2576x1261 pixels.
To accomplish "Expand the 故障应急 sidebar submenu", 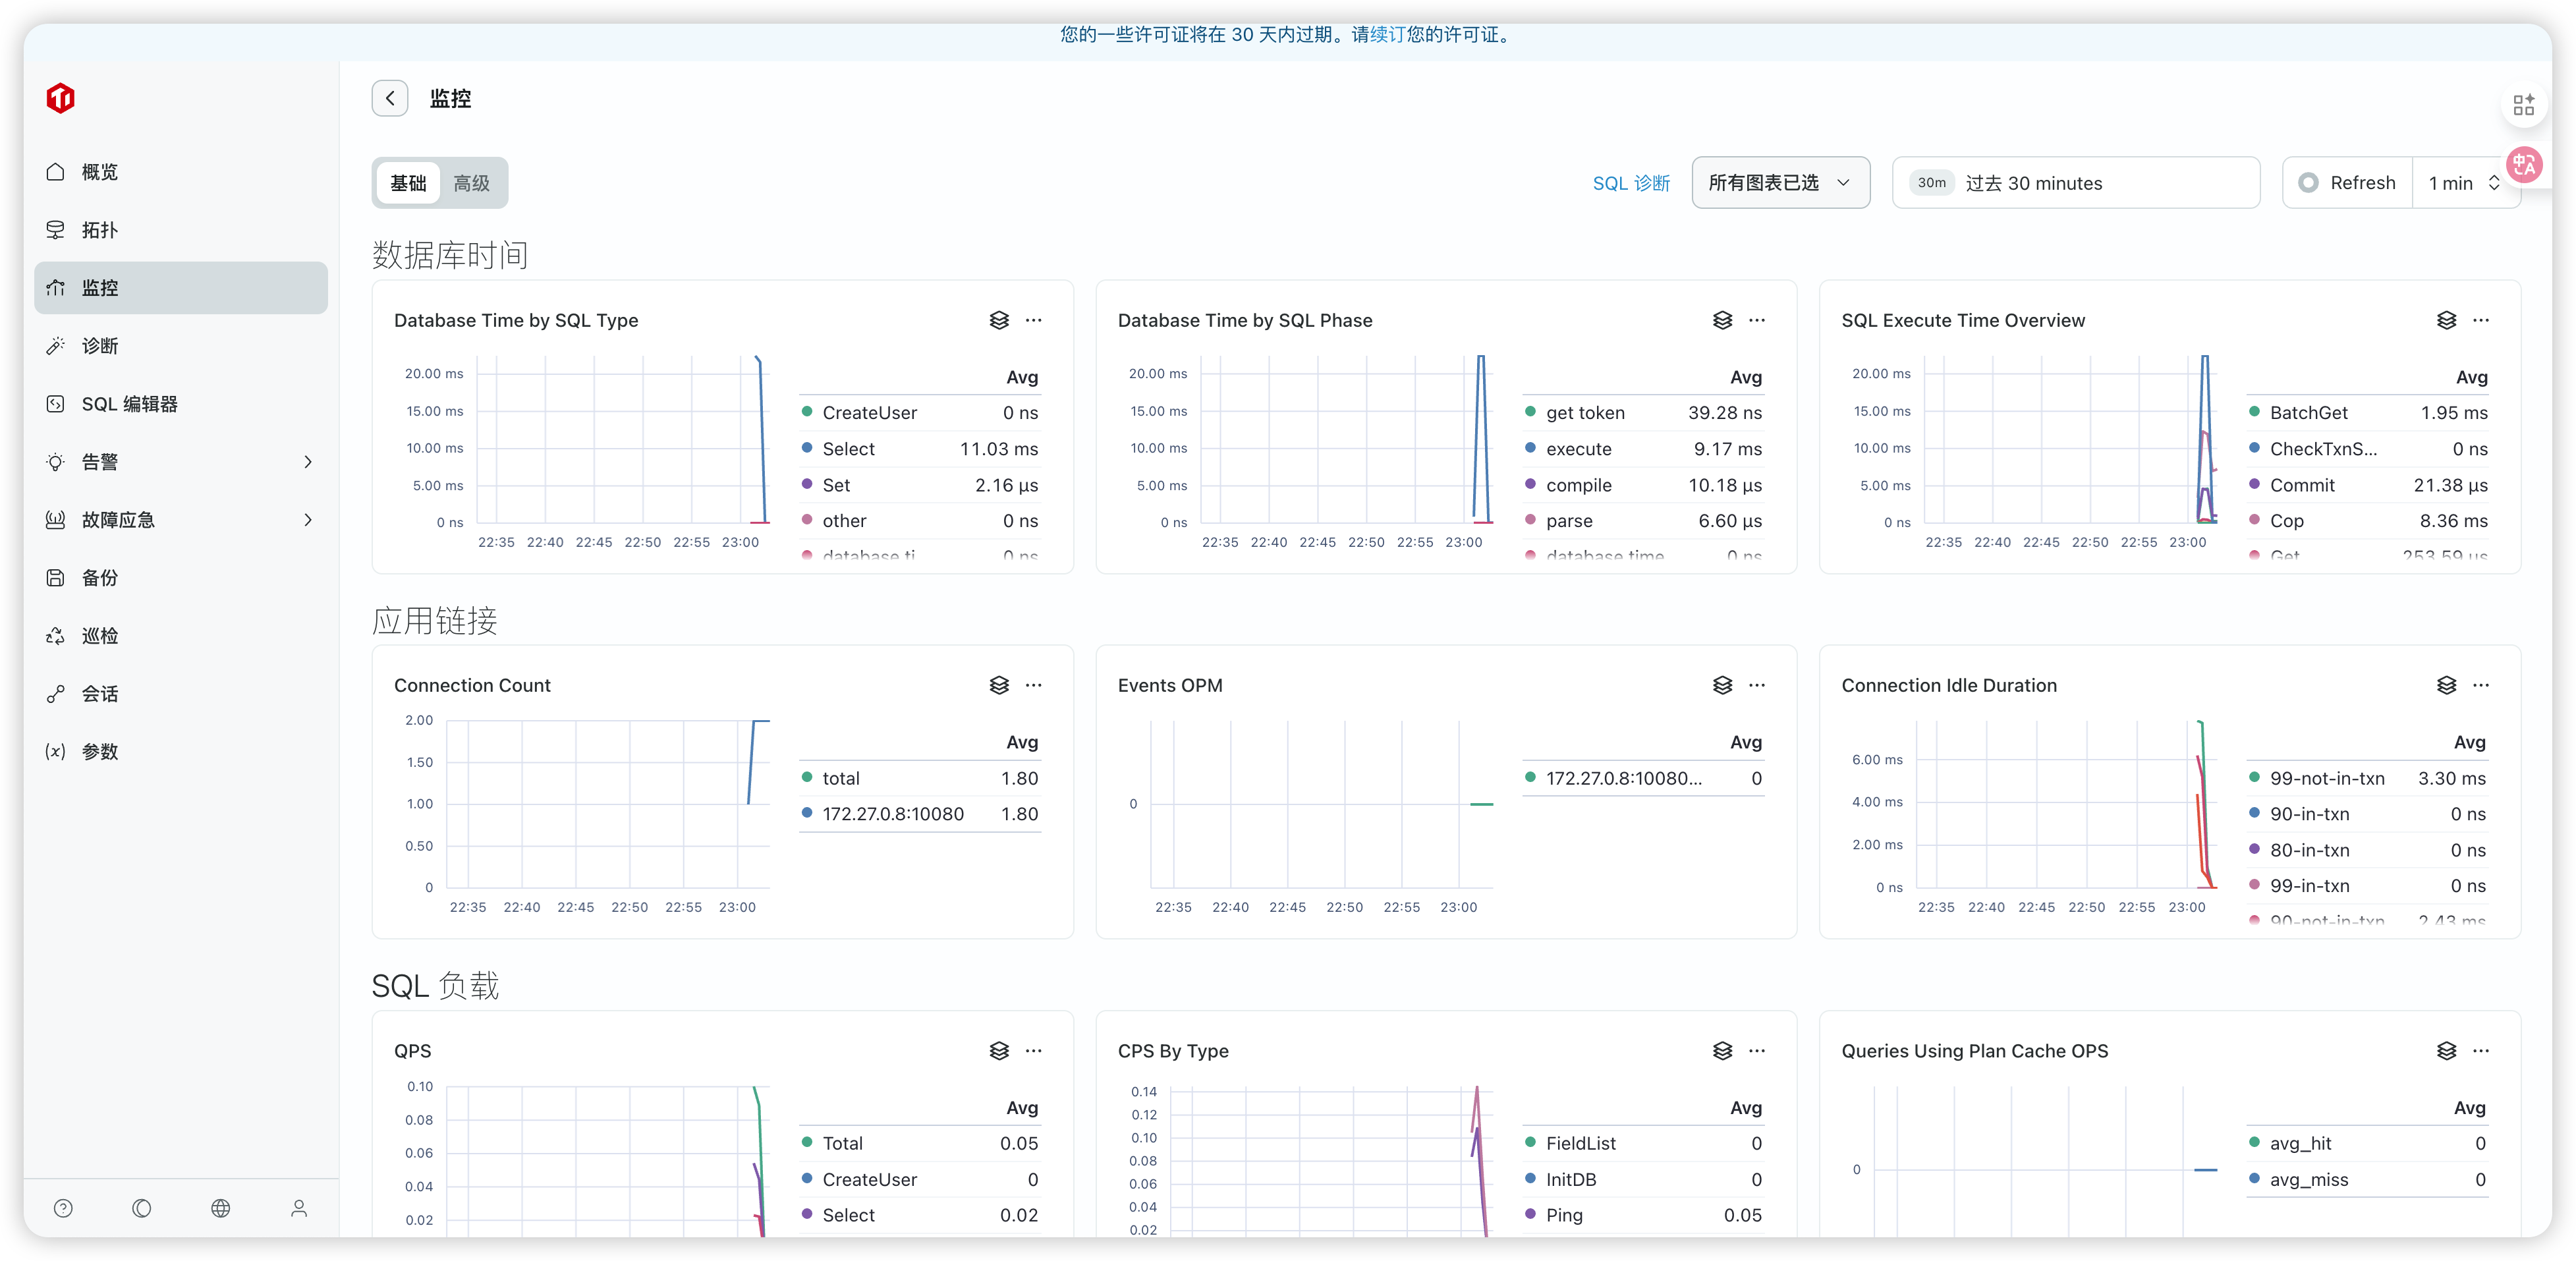I will pyautogui.click(x=308, y=520).
